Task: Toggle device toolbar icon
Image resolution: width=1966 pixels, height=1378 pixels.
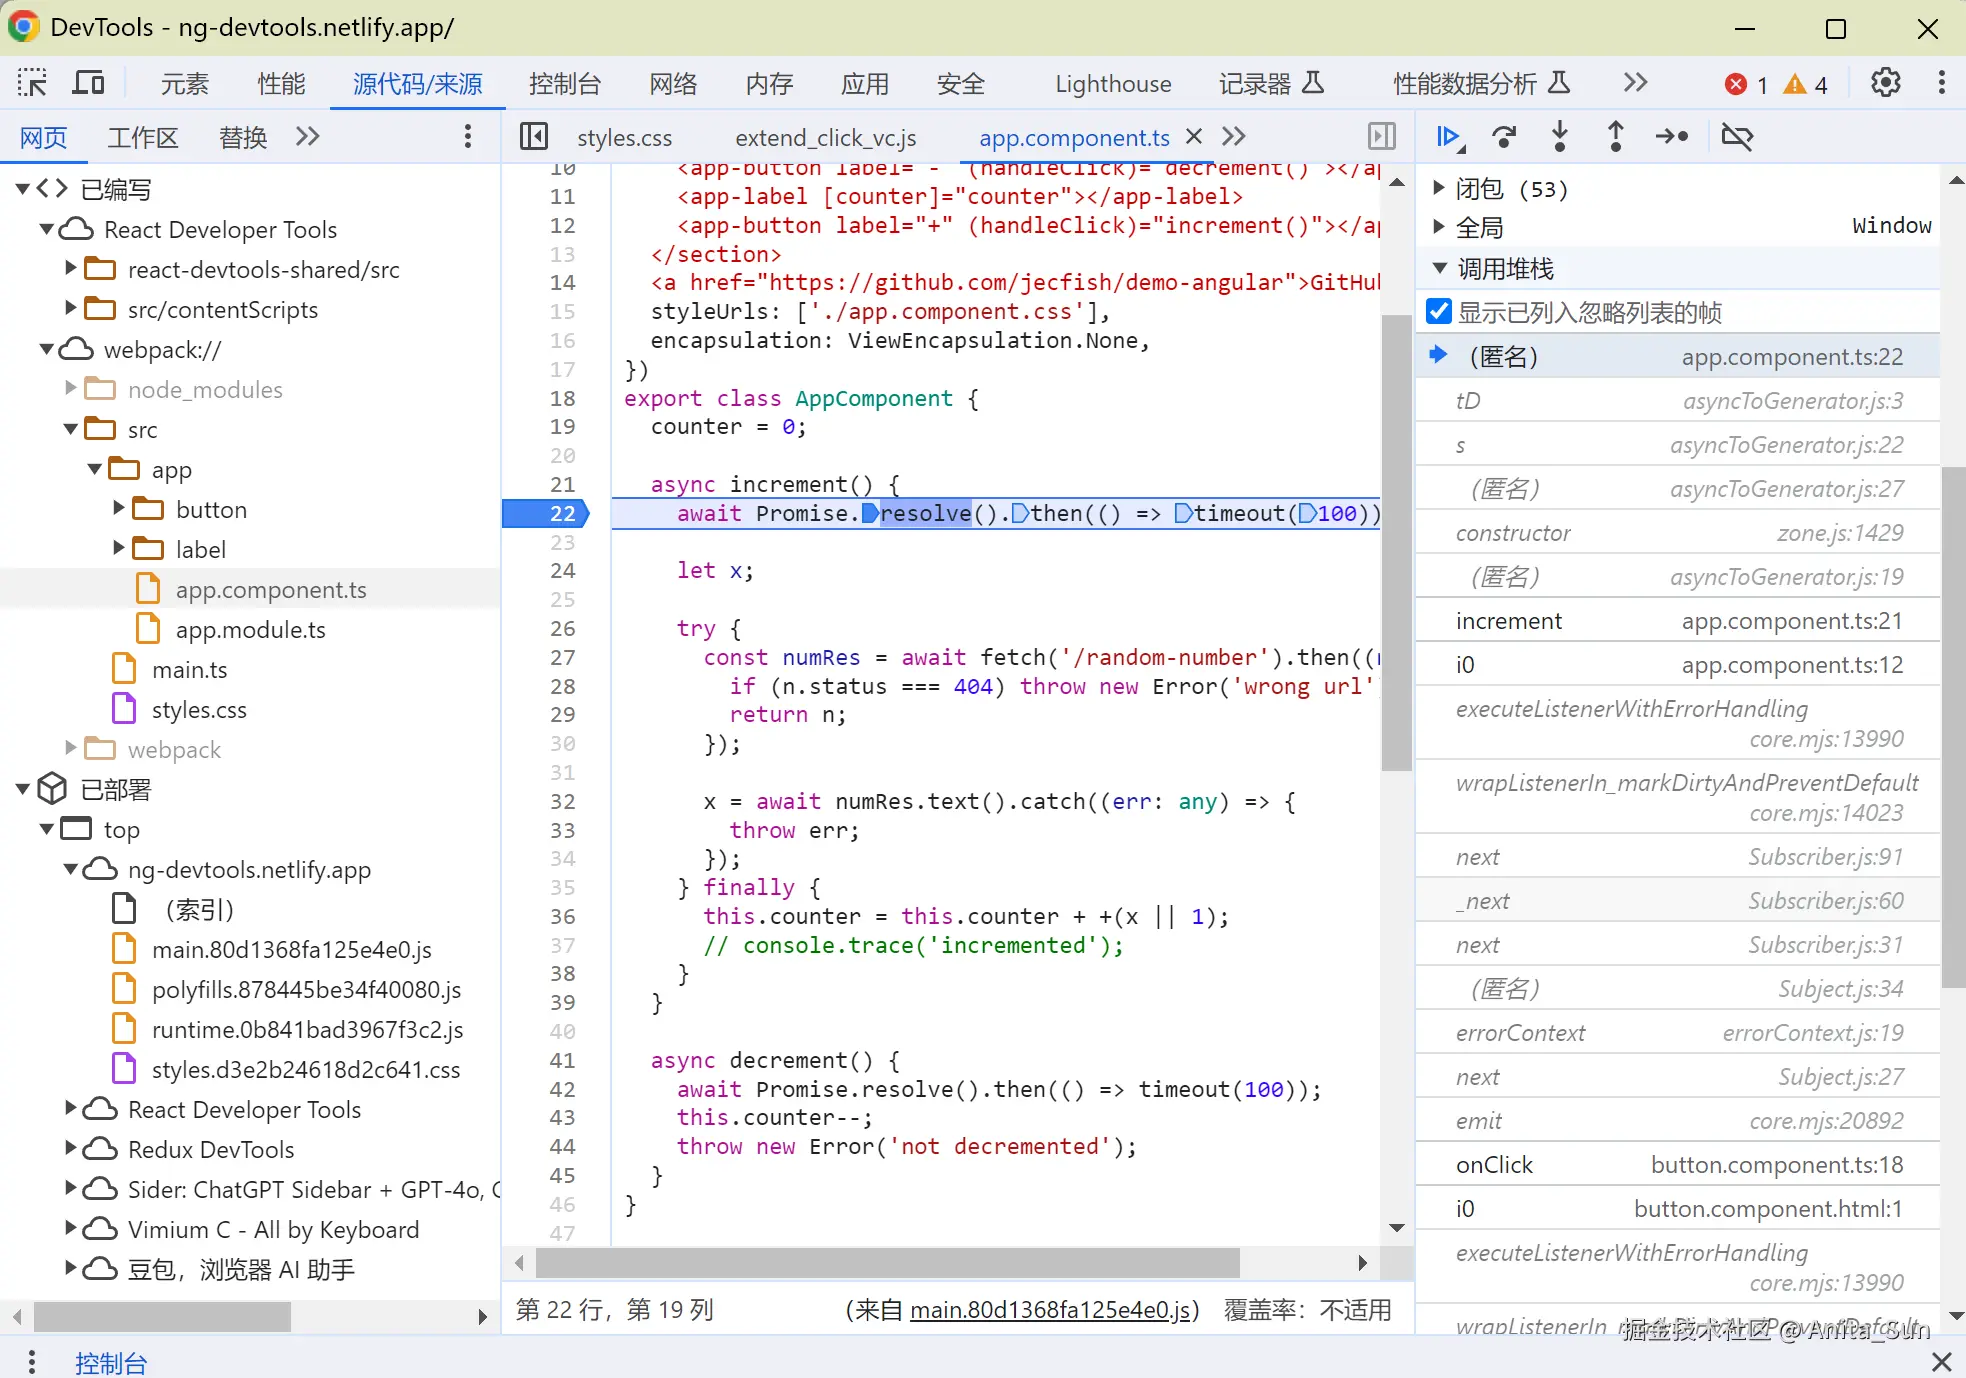Action: [x=88, y=83]
